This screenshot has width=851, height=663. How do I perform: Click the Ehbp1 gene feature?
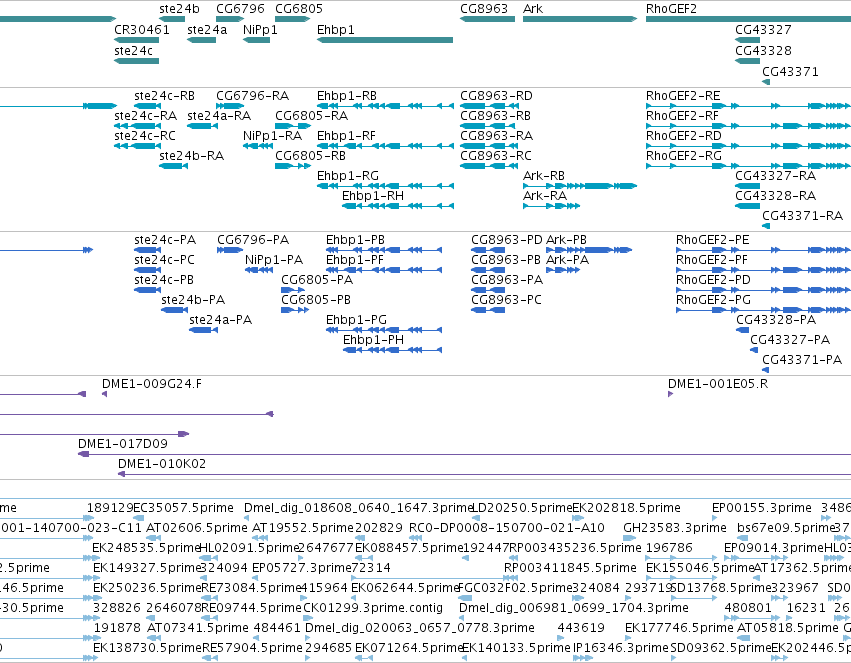click(385, 40)
